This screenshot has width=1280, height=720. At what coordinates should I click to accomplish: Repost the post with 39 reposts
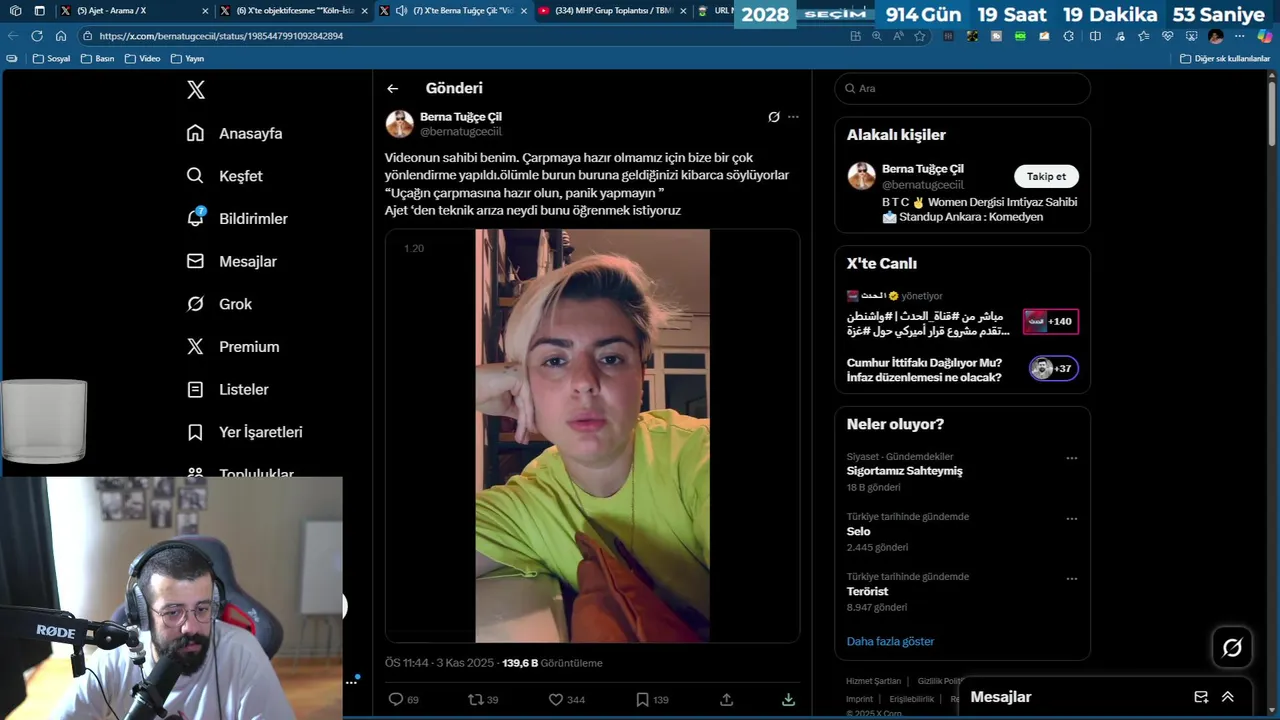(x=483, y=700)
